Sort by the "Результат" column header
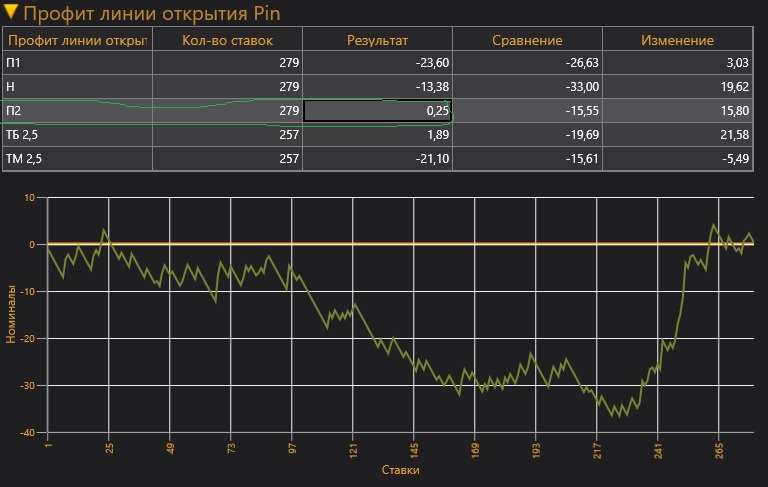 coord(377,40)
